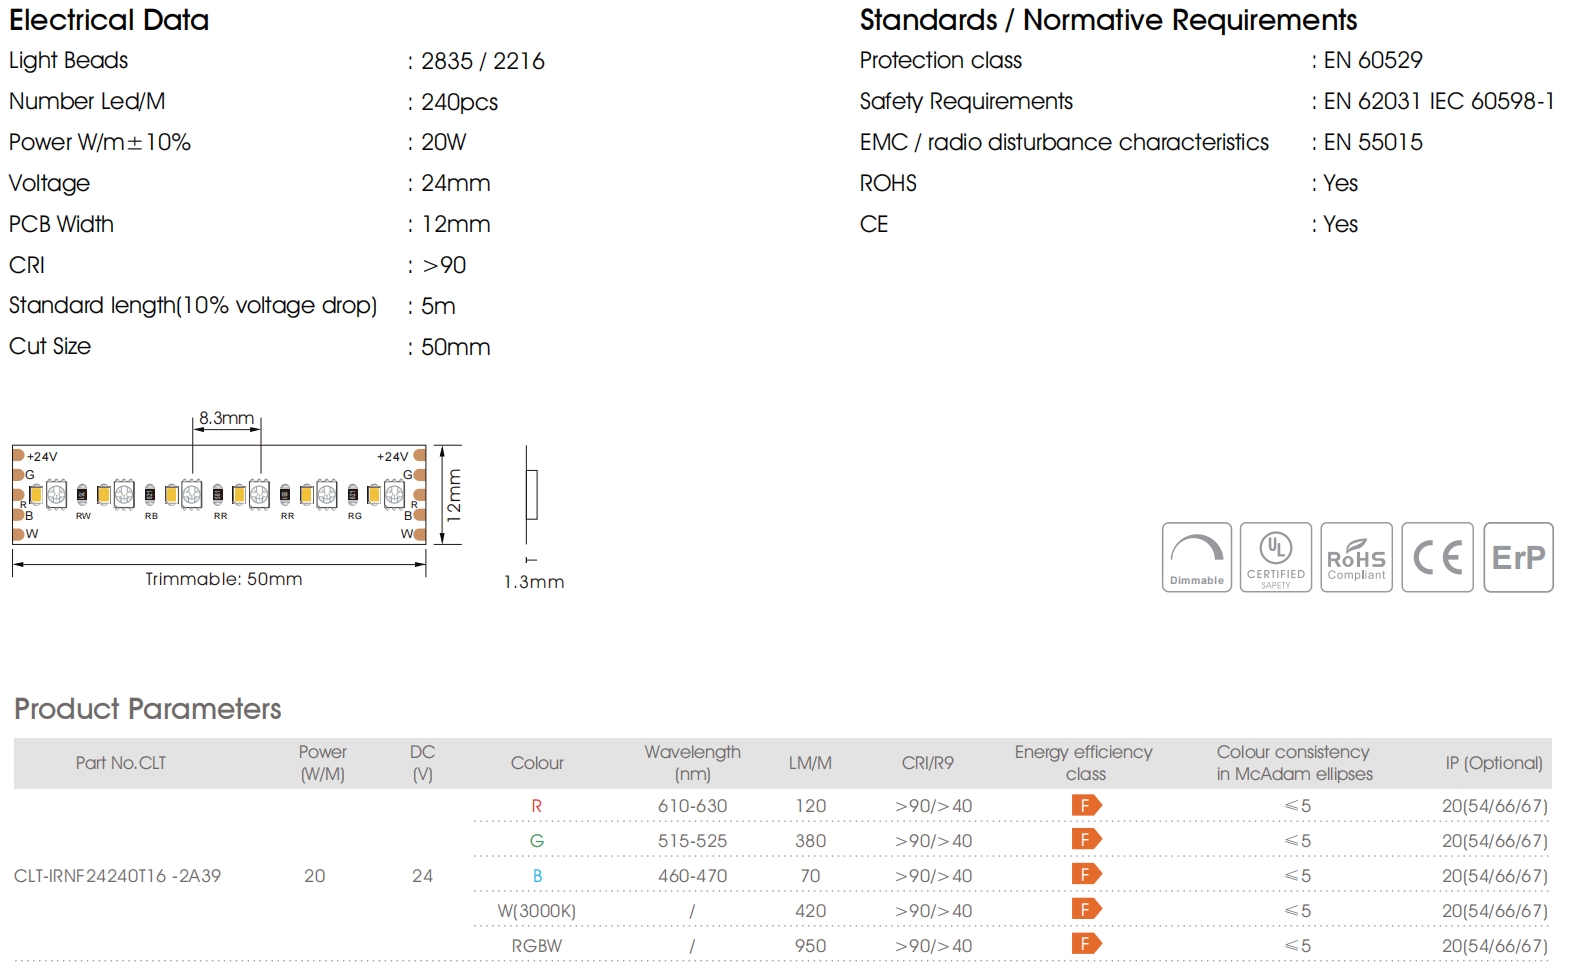The width and height of the screenshot is (1569, 976).
Task: Click the Energy efficiency class header
Action: click(x=1084, y=763)
